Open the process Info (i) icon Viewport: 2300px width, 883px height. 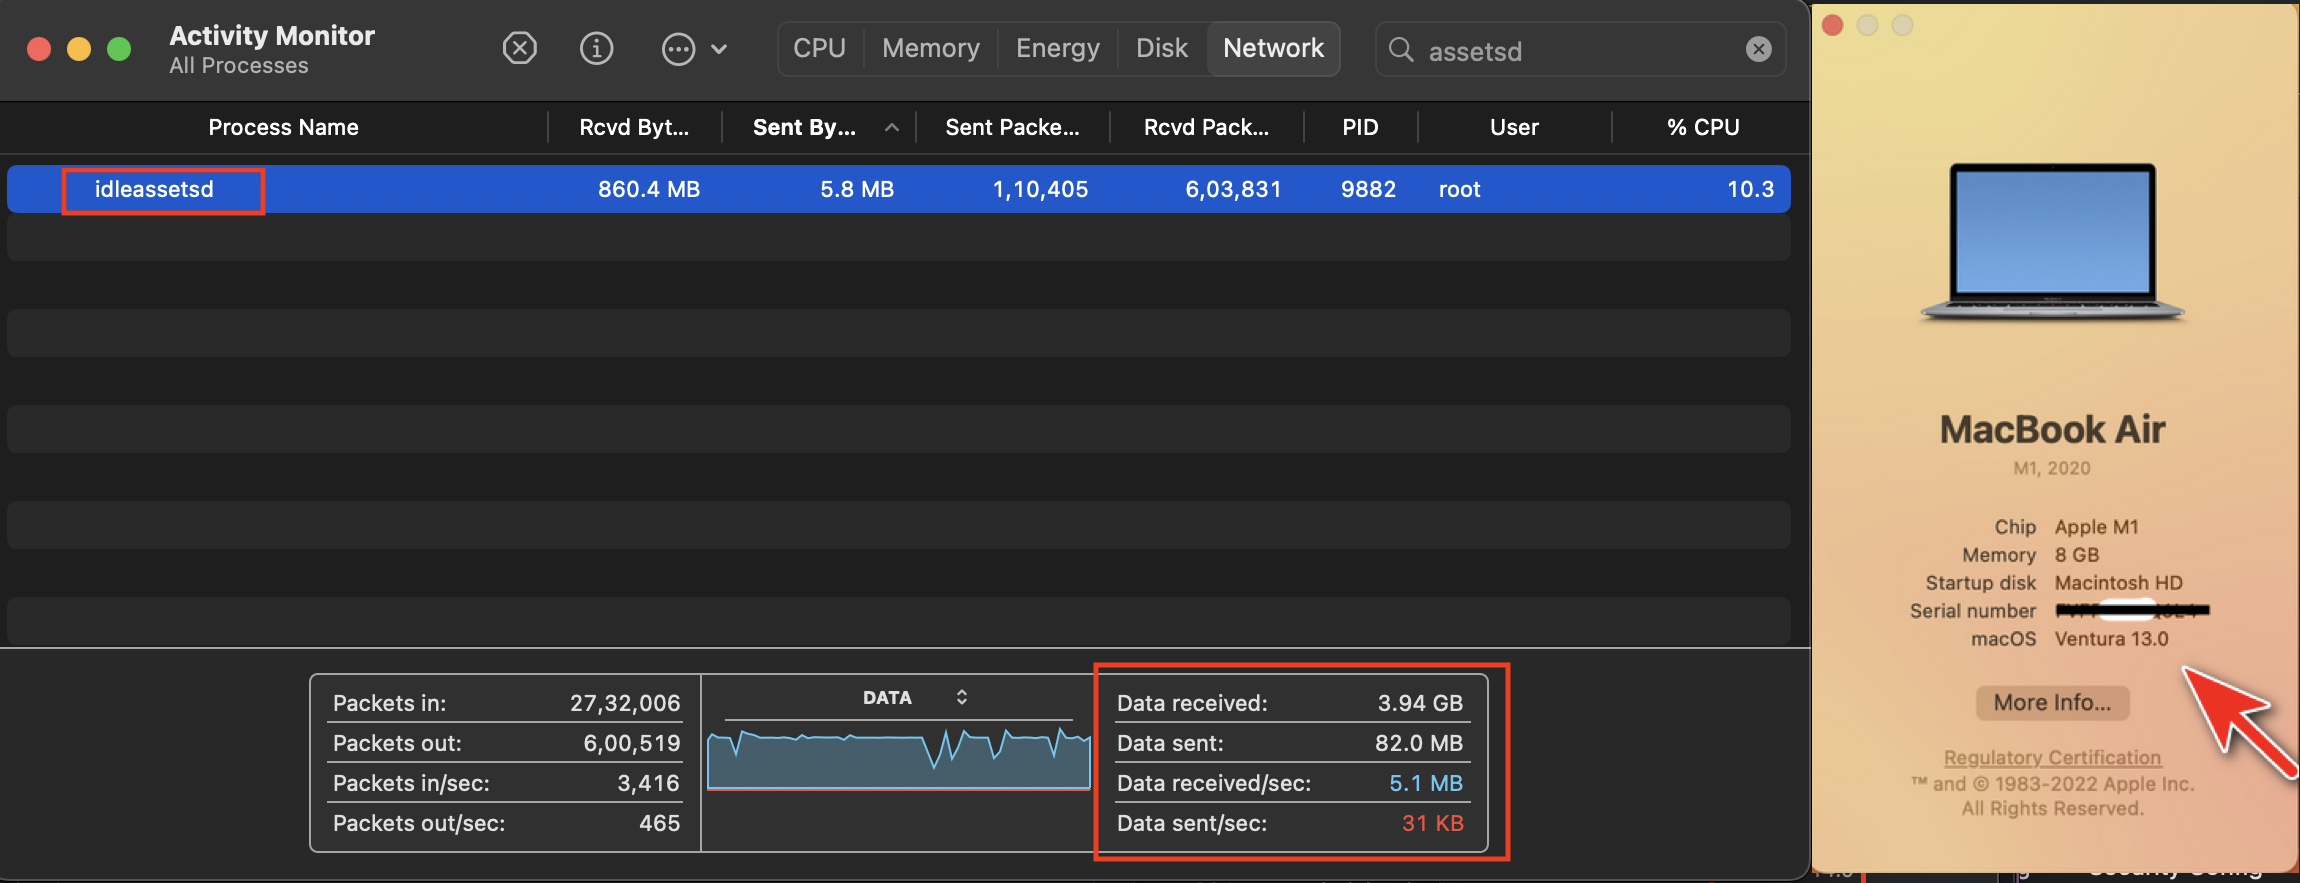[x=597, y=48]
